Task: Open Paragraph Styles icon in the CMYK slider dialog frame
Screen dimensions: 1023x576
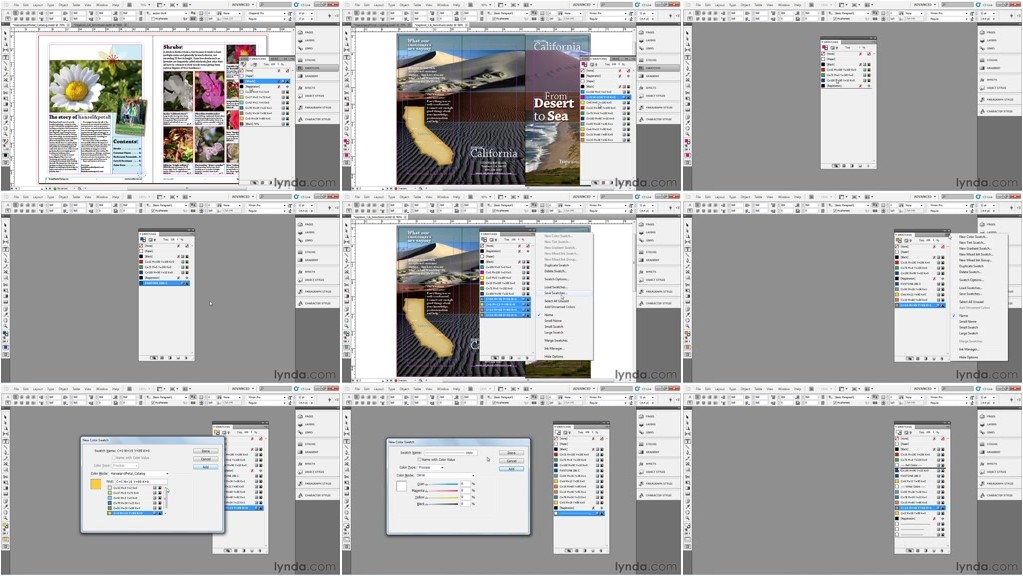Action: click(x=642, y=483)
